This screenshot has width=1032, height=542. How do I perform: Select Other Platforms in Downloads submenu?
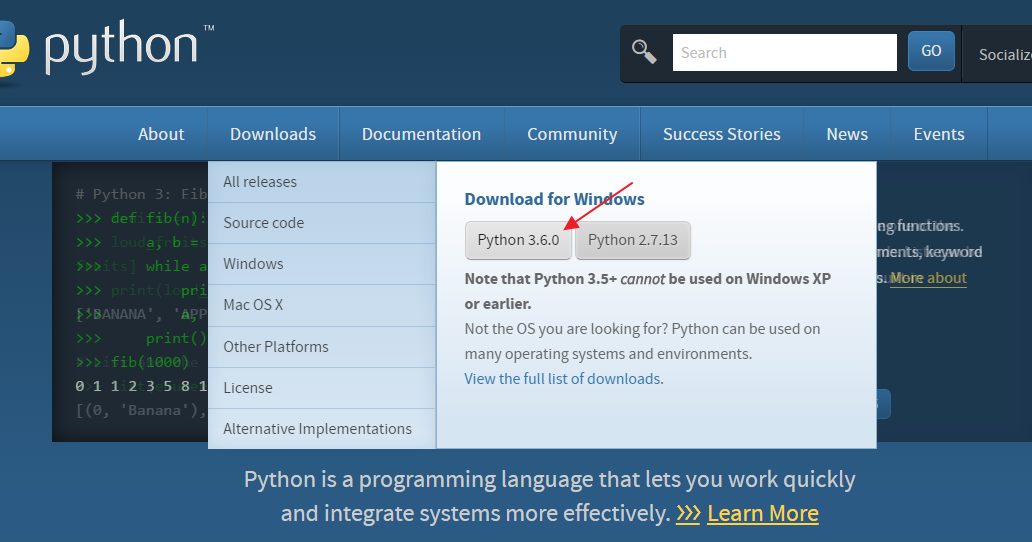click(322, 347)
